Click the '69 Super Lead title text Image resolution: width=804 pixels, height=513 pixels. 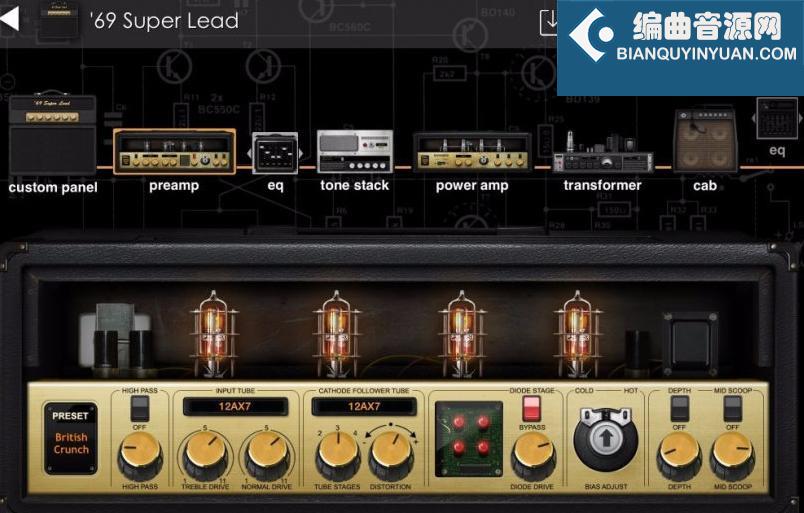click(x=164, y=21)
